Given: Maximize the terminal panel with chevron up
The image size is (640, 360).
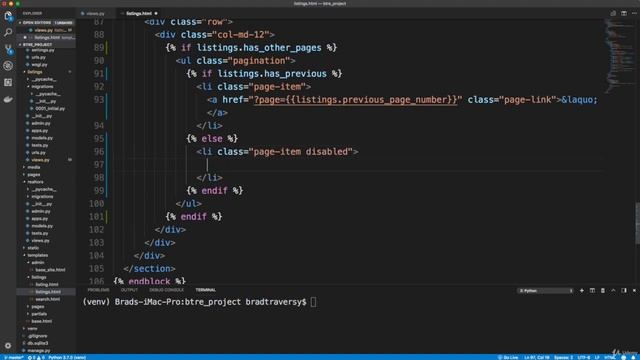Looking at the screenshot, I should click(613, 291).
